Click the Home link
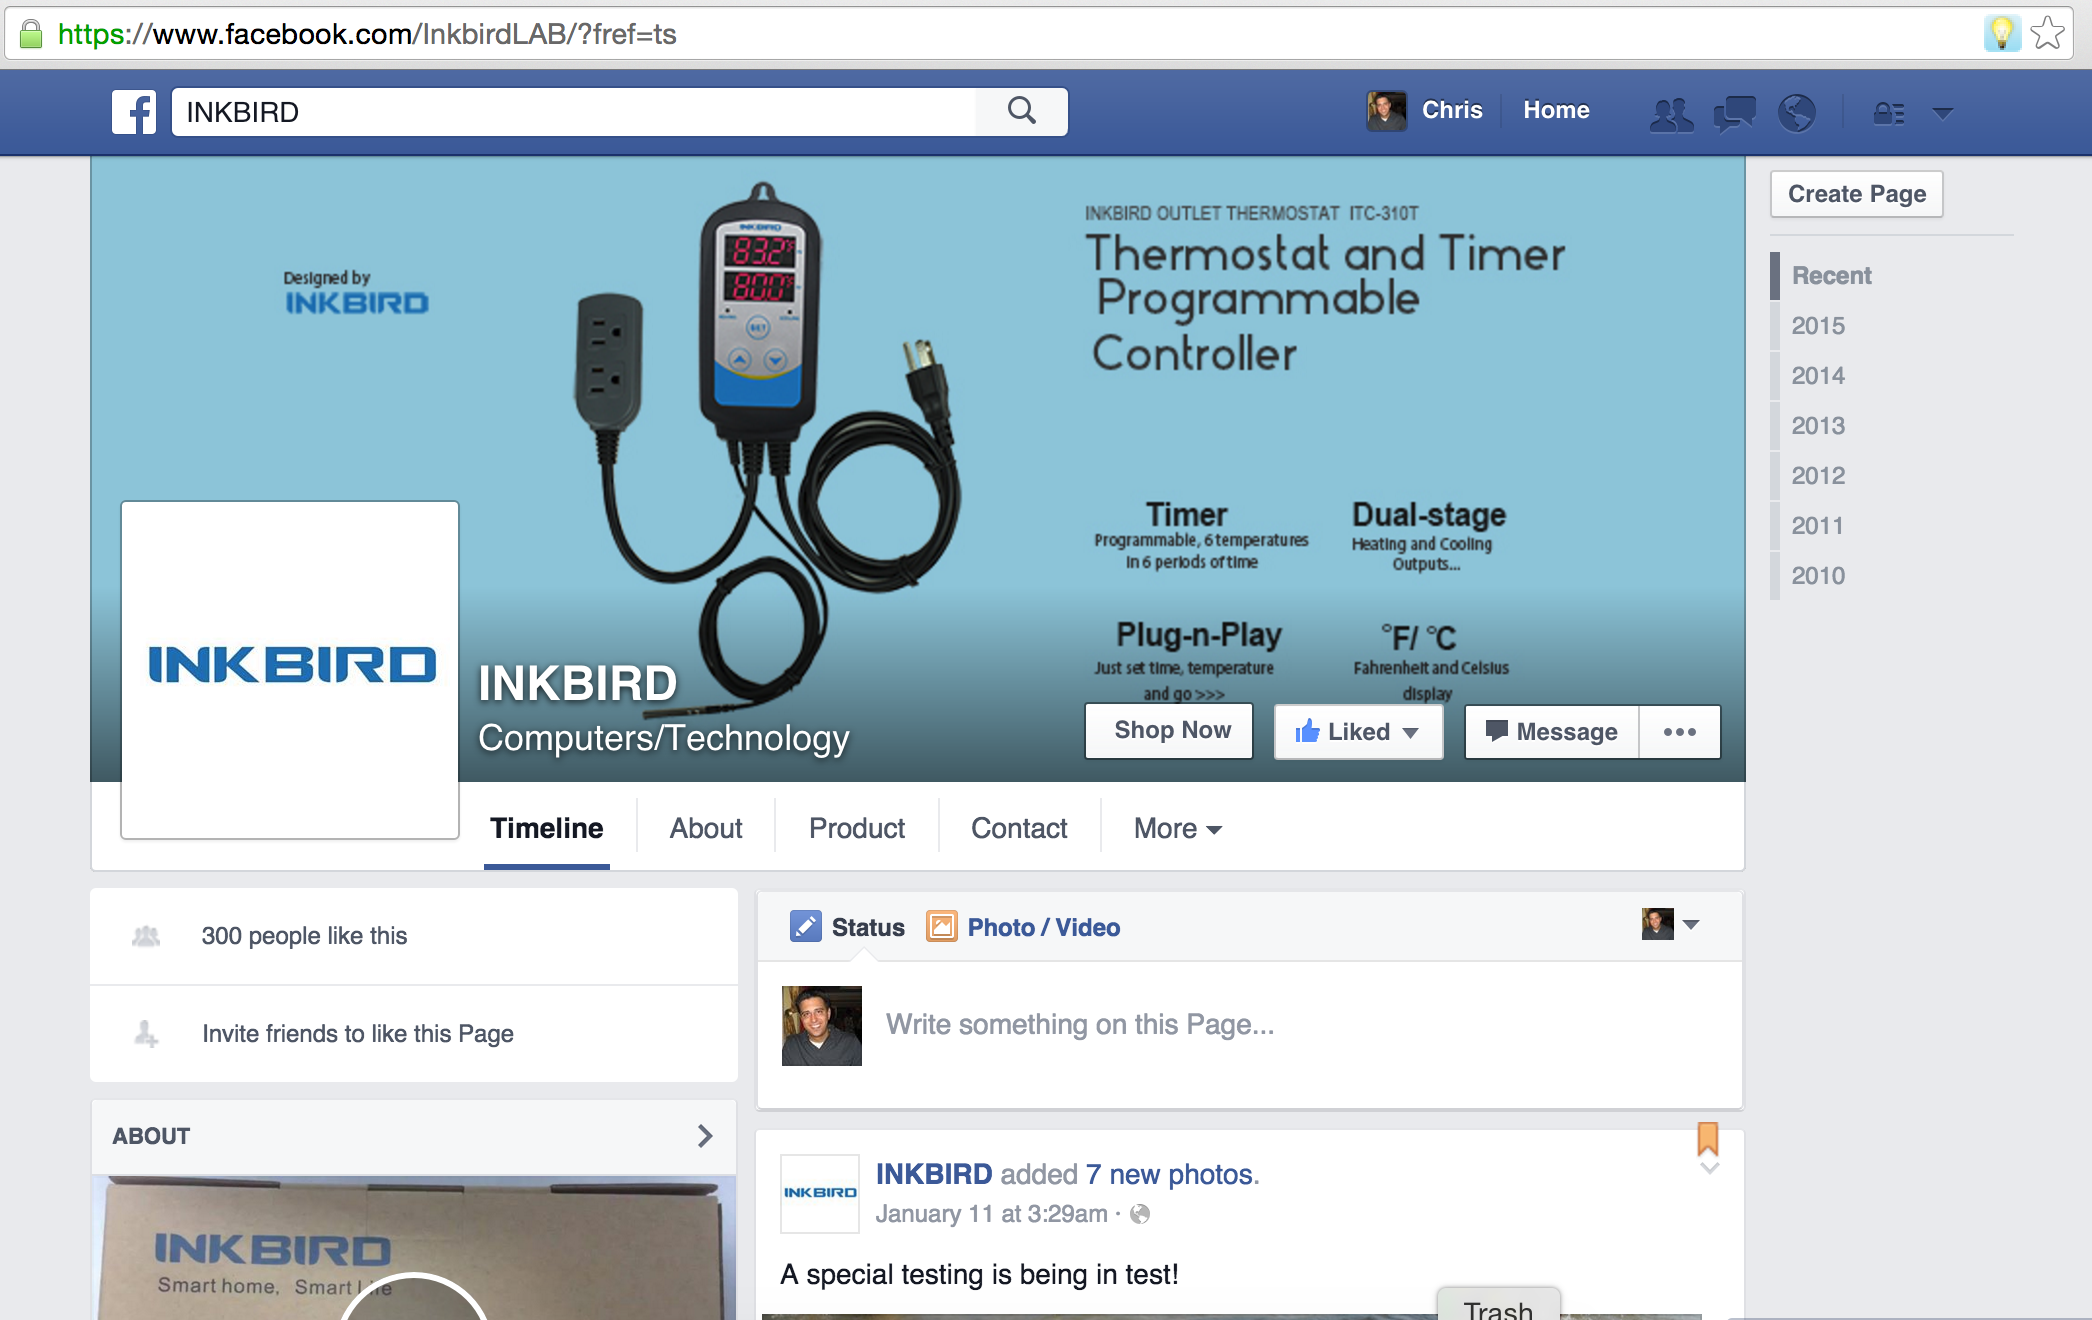The image size is (2092, 1320). point(1556,110)
